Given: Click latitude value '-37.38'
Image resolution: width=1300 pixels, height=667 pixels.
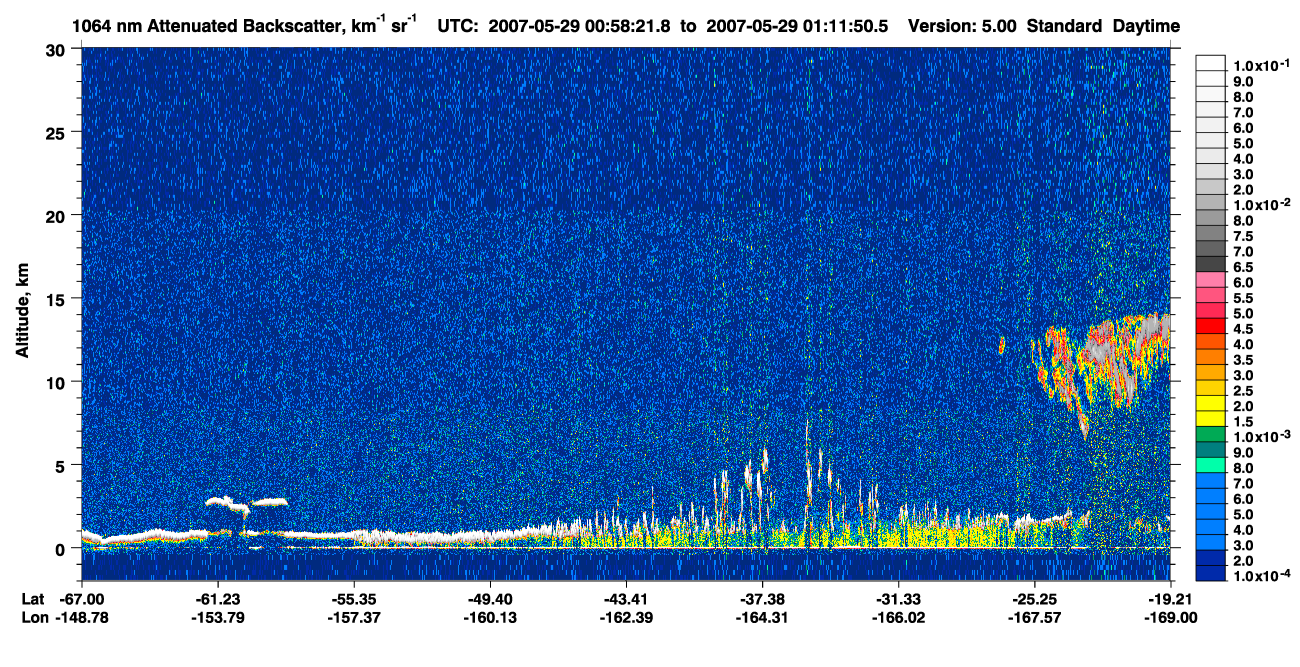Looking at the screenshot, I should (762, 599).
